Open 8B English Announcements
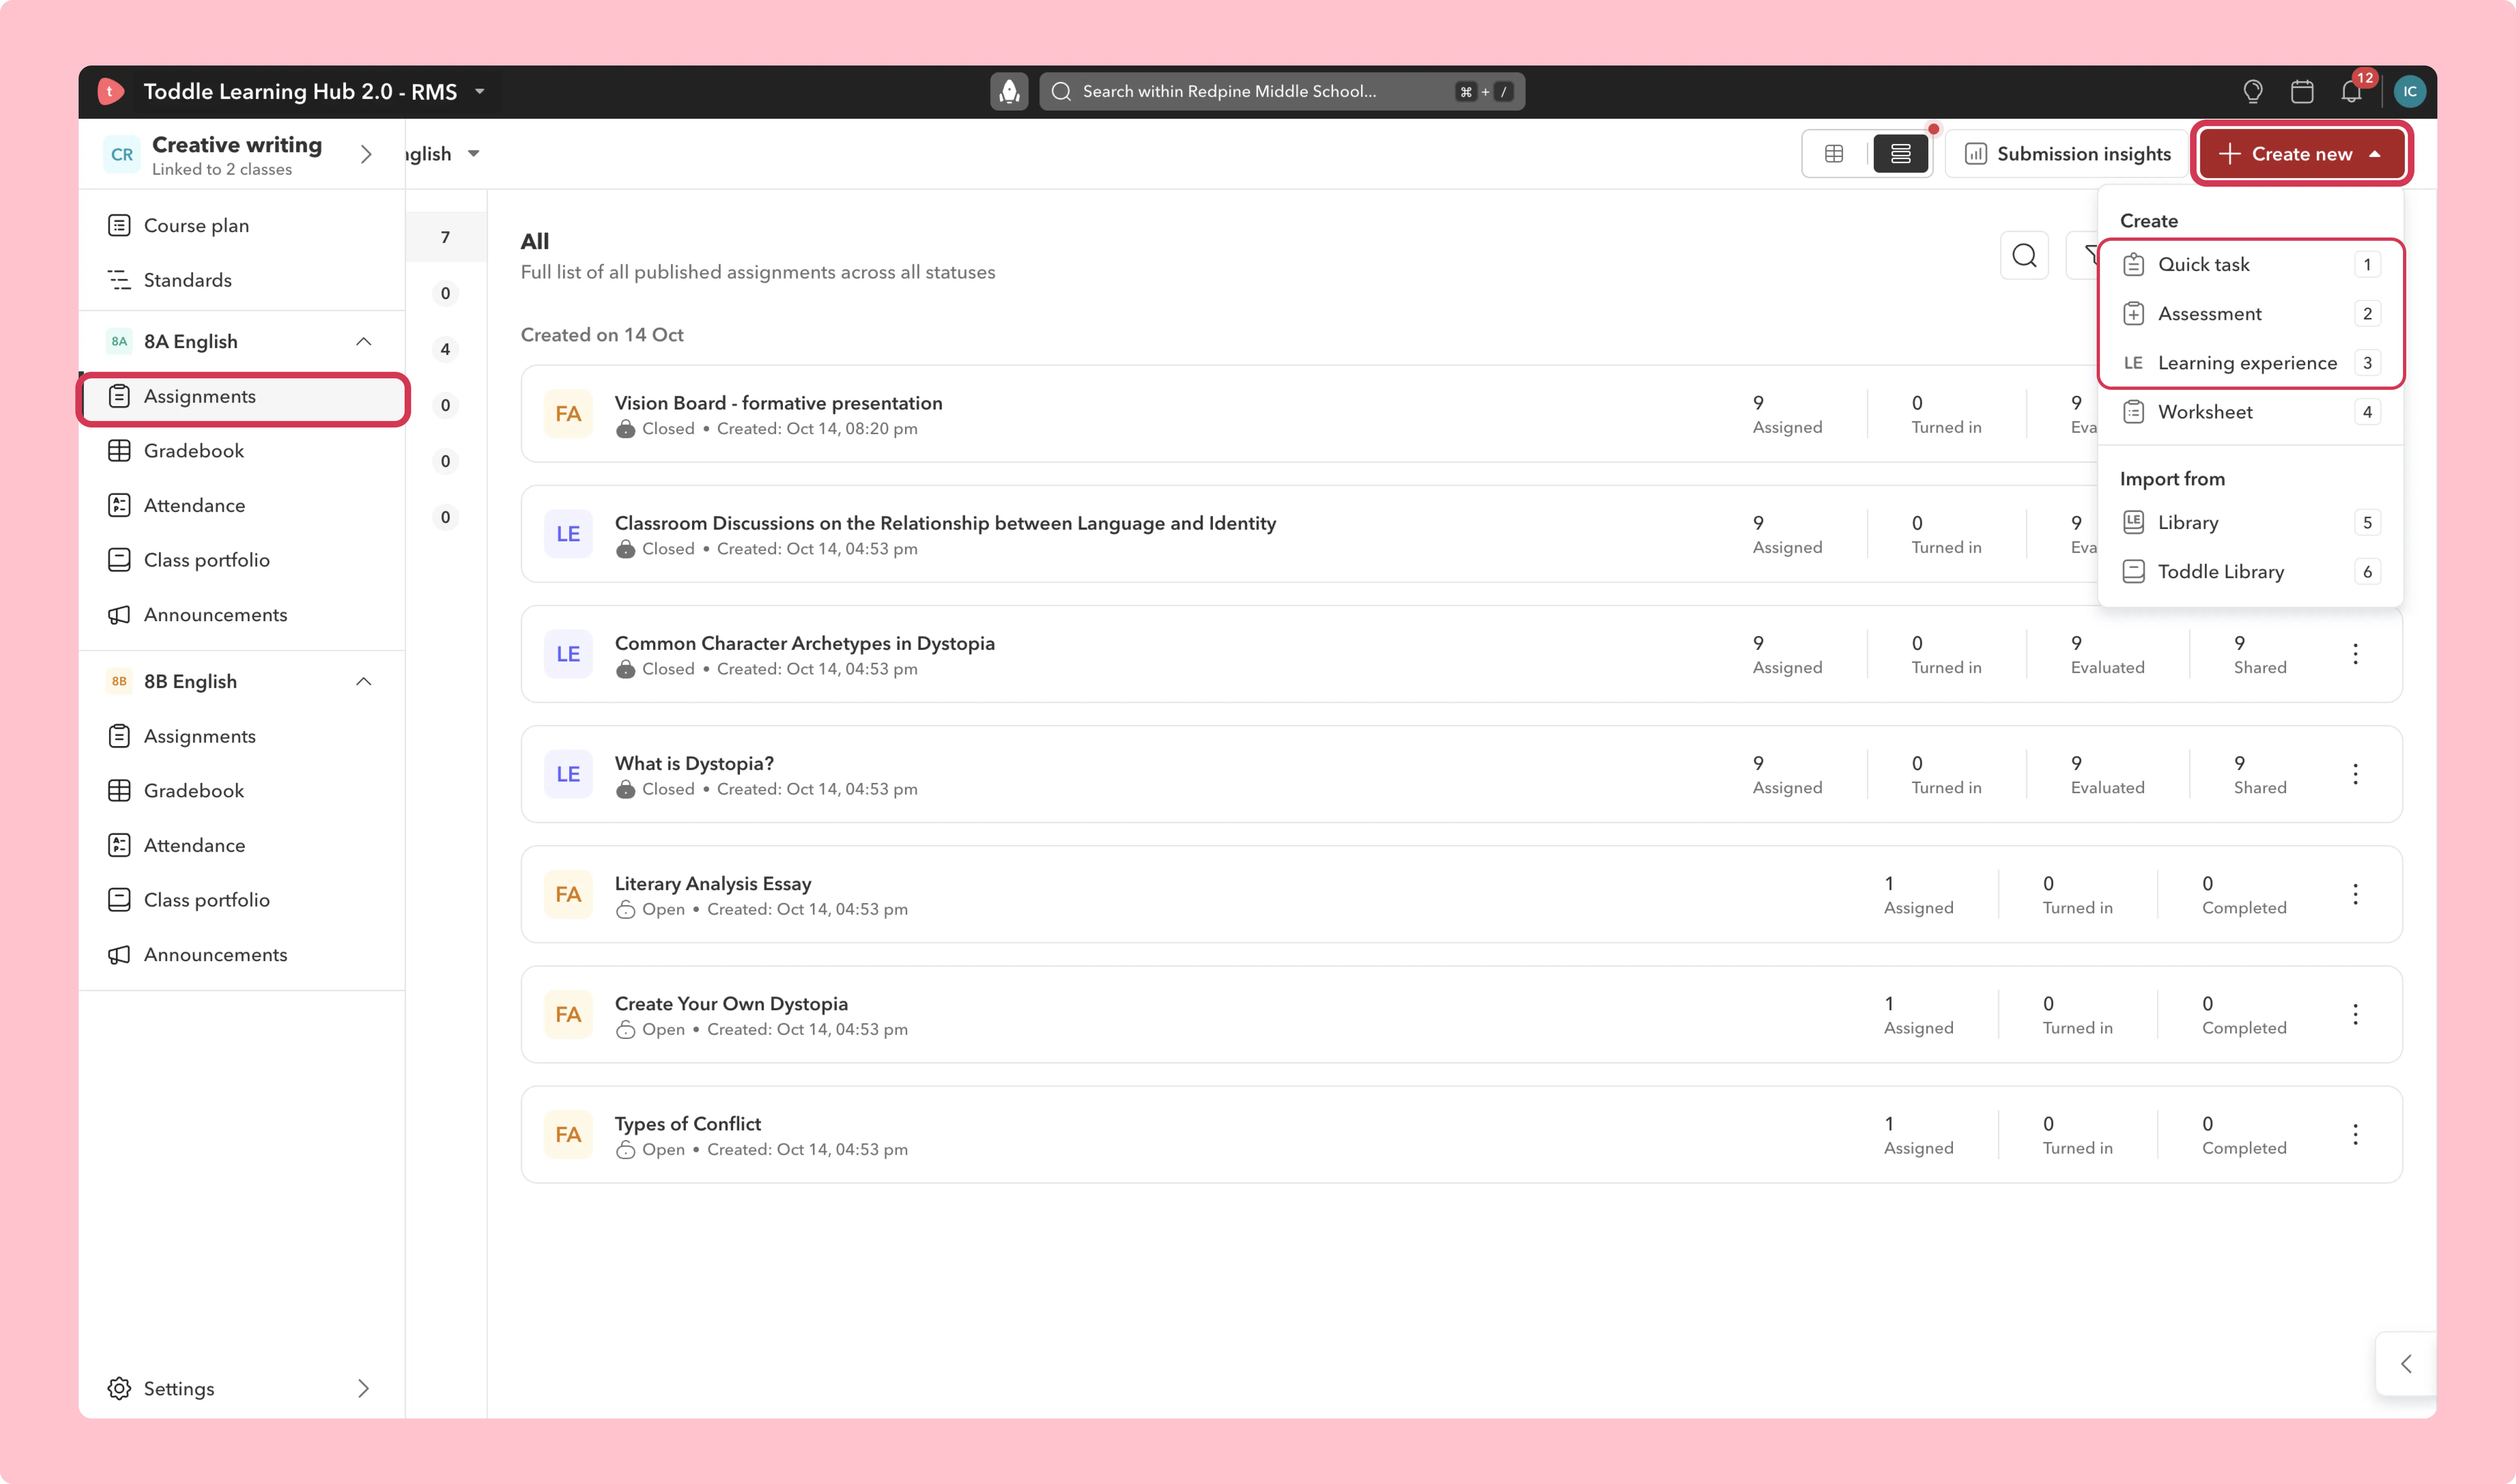The width and height of the screenshot is (2516, 1484). [x=243, y=955]
